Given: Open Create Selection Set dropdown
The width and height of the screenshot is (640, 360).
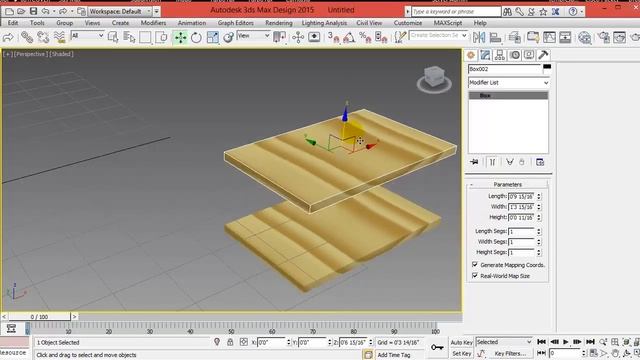Looking at the screenshot, I should [x=438, y=36].
